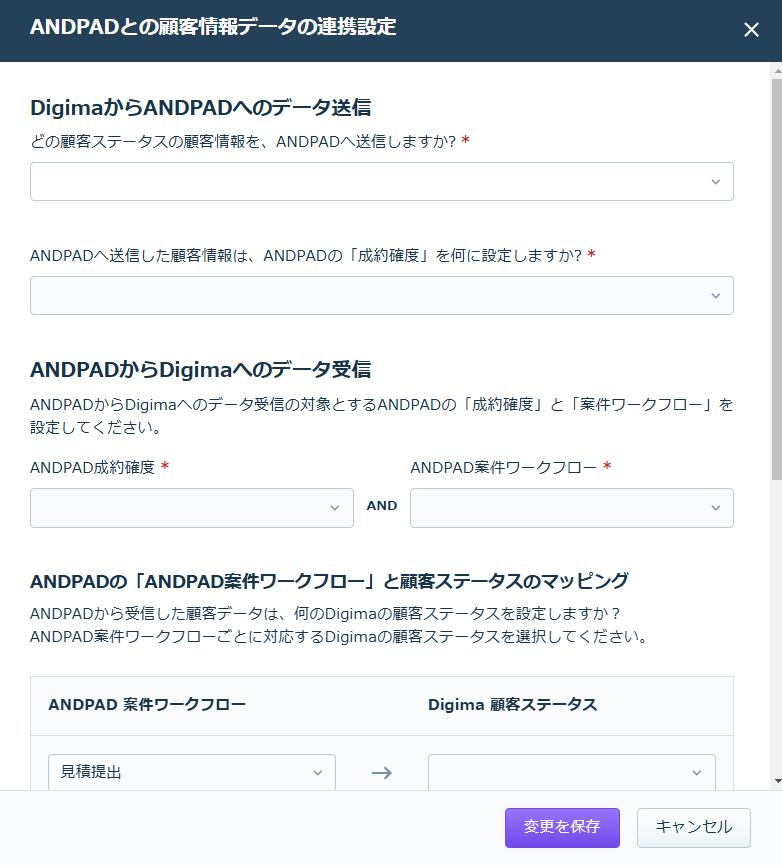Click the scrollbar up arrow
782x865 pixels.
click(x=778, y=71)
